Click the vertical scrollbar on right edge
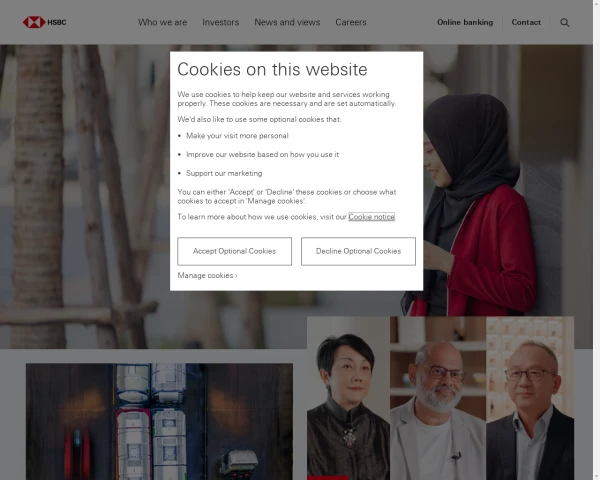The height and width of the screenshot is (480, 600). 596,240
